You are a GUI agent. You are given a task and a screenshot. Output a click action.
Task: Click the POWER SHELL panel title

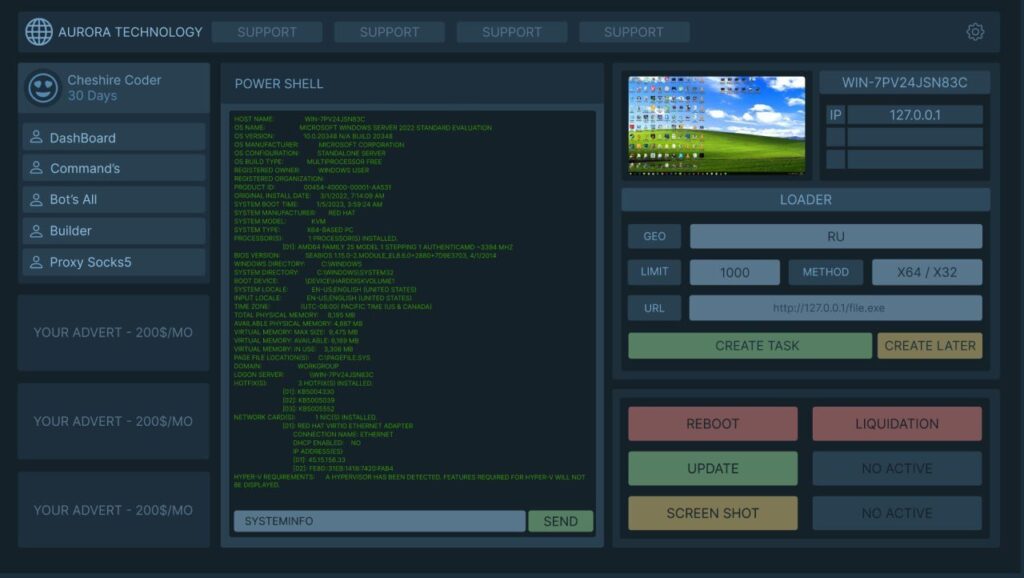coord(279,84)
